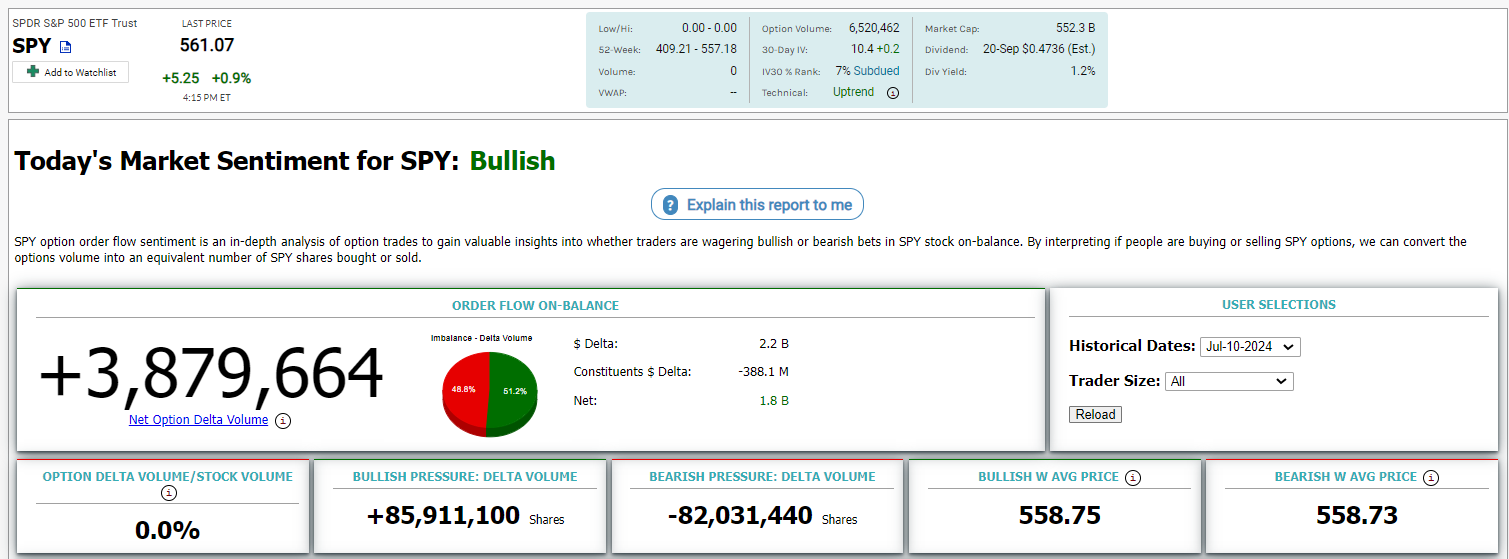The height and width of the screenshot is (559, 1509).
Task: Click the green 51.2% pie slice
Action: click(512, 390)
